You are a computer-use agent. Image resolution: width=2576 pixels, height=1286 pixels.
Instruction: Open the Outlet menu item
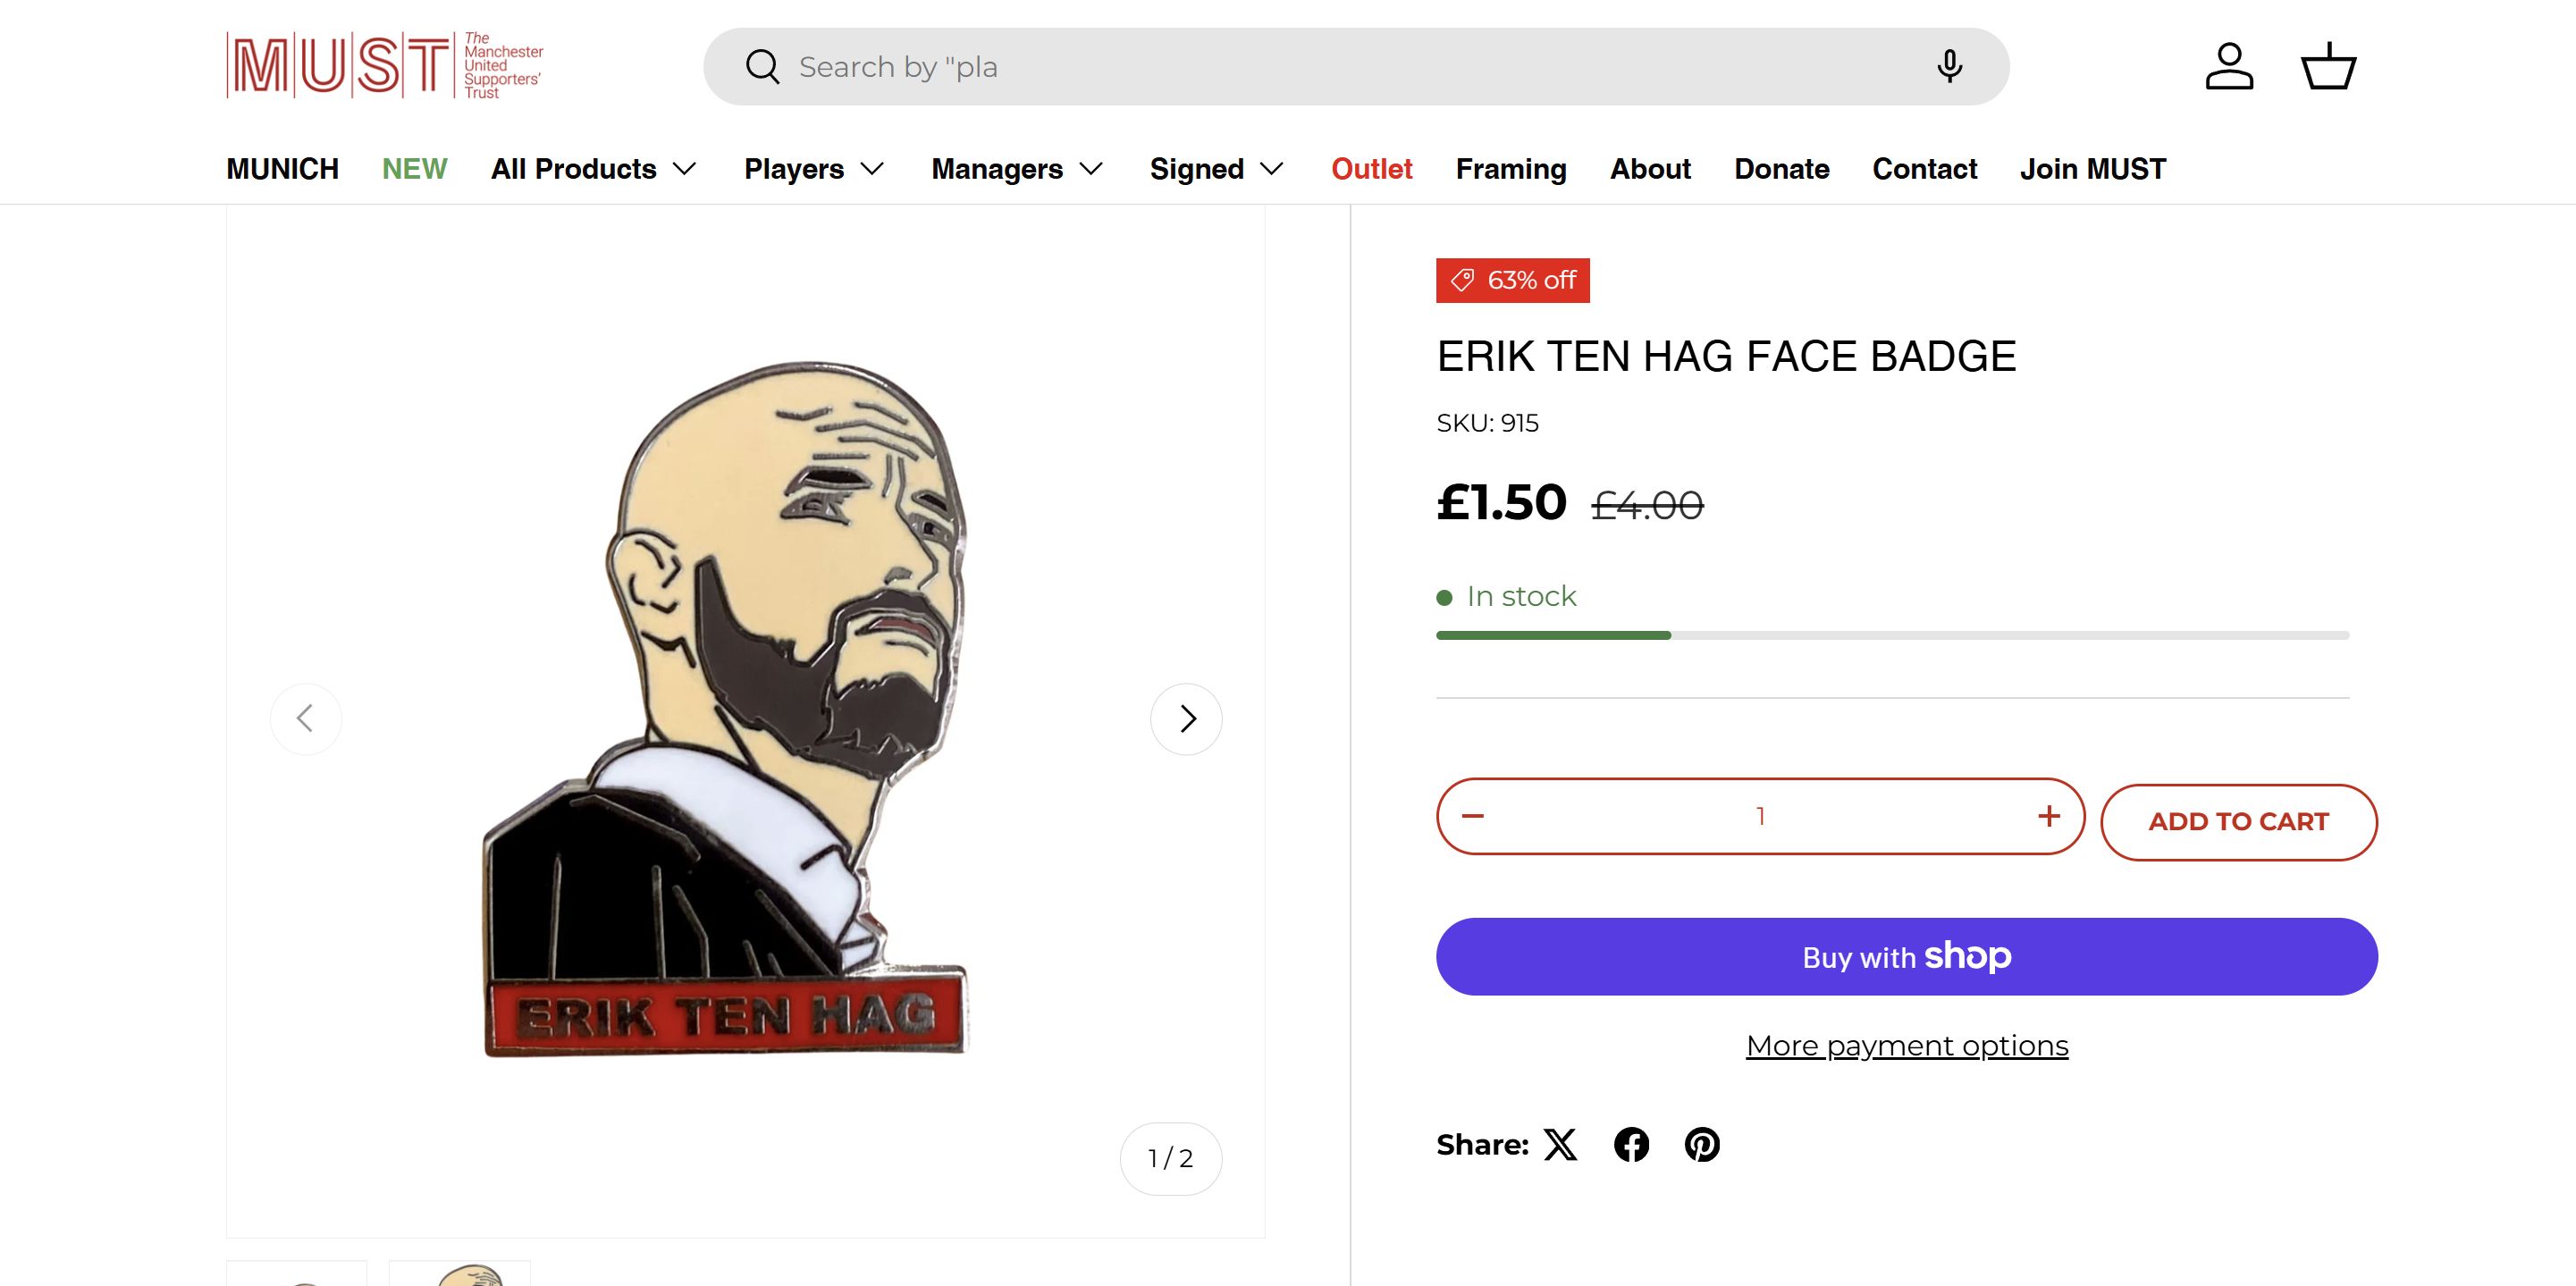(1371, 169)
